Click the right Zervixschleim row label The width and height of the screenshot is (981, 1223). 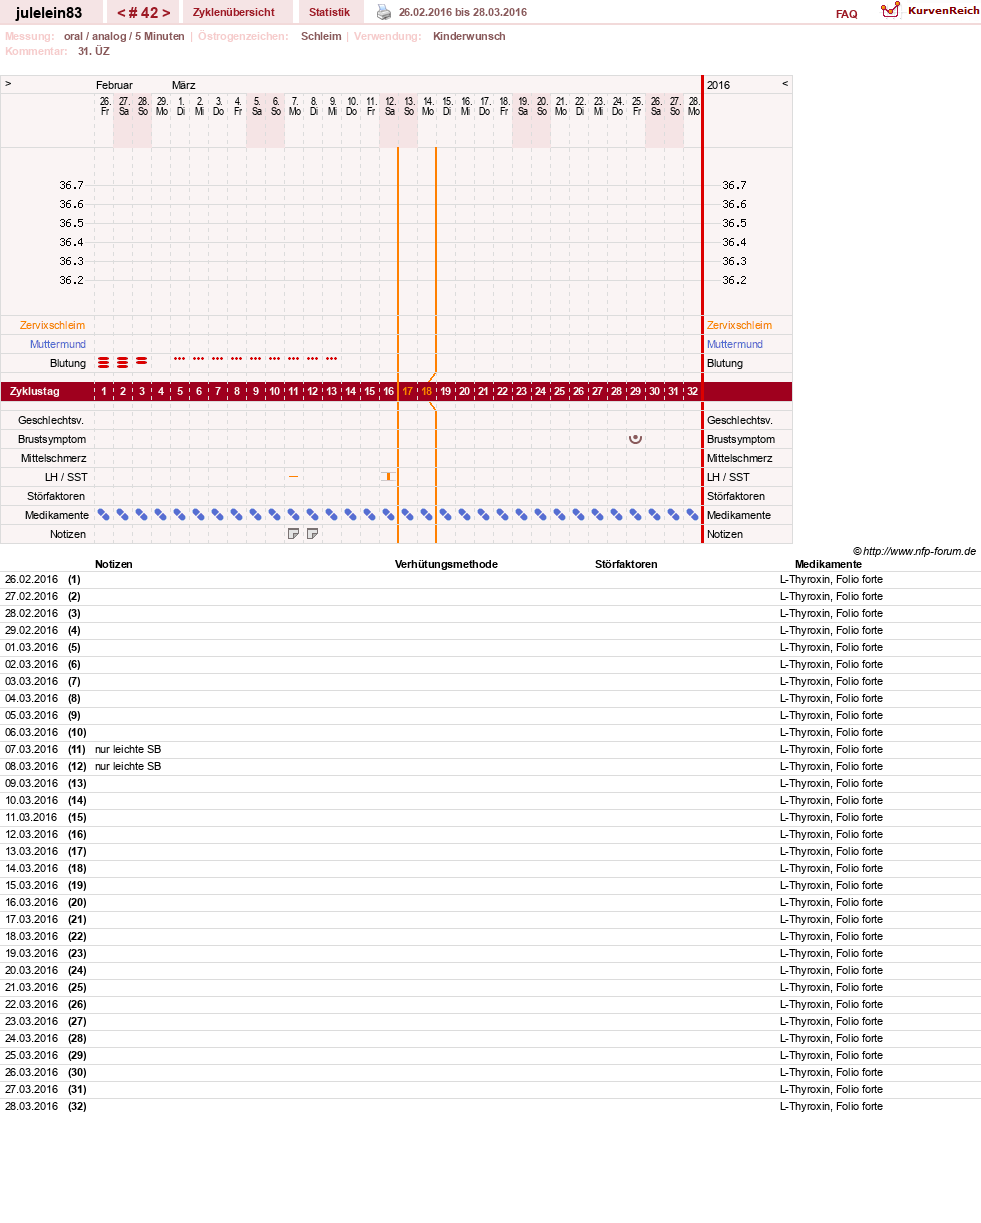[739, 325]
